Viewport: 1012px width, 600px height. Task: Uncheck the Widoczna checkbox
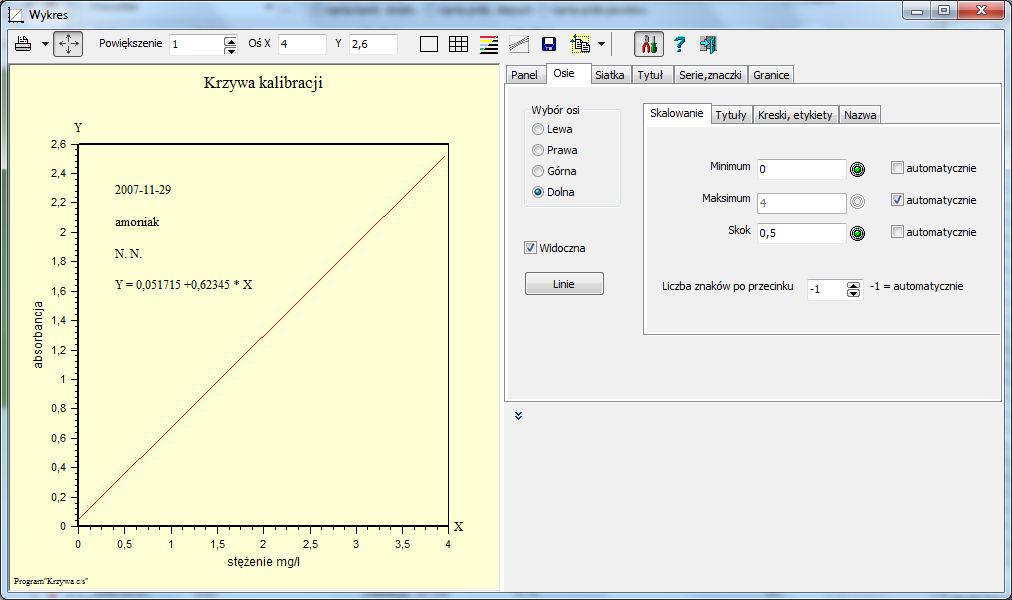point(531,248)
